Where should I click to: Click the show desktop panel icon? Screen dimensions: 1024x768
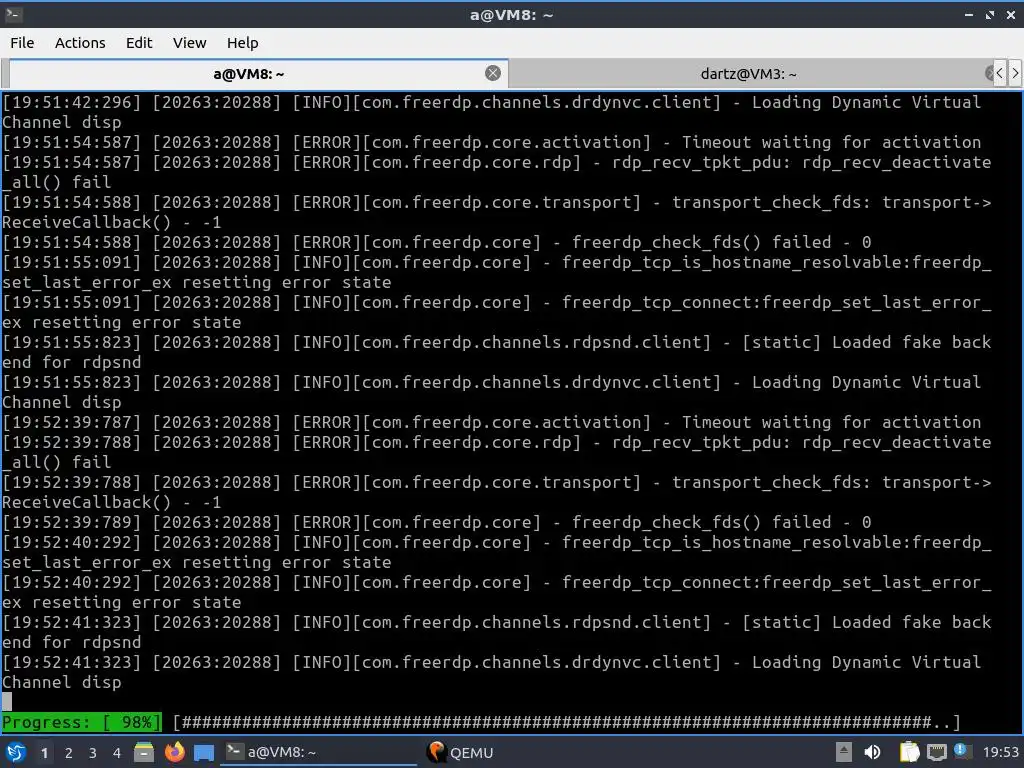coord(204,752)
